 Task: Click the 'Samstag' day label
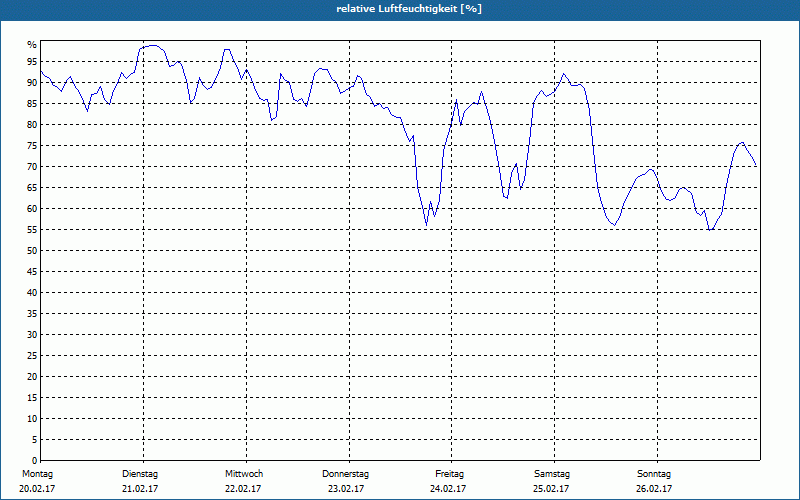click(x=552, y=474)
